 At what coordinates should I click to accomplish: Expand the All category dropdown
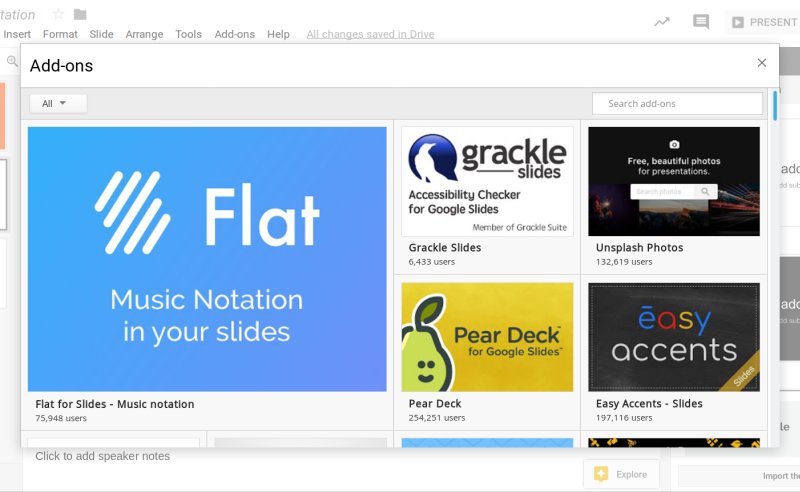click(x=58, y=104)
